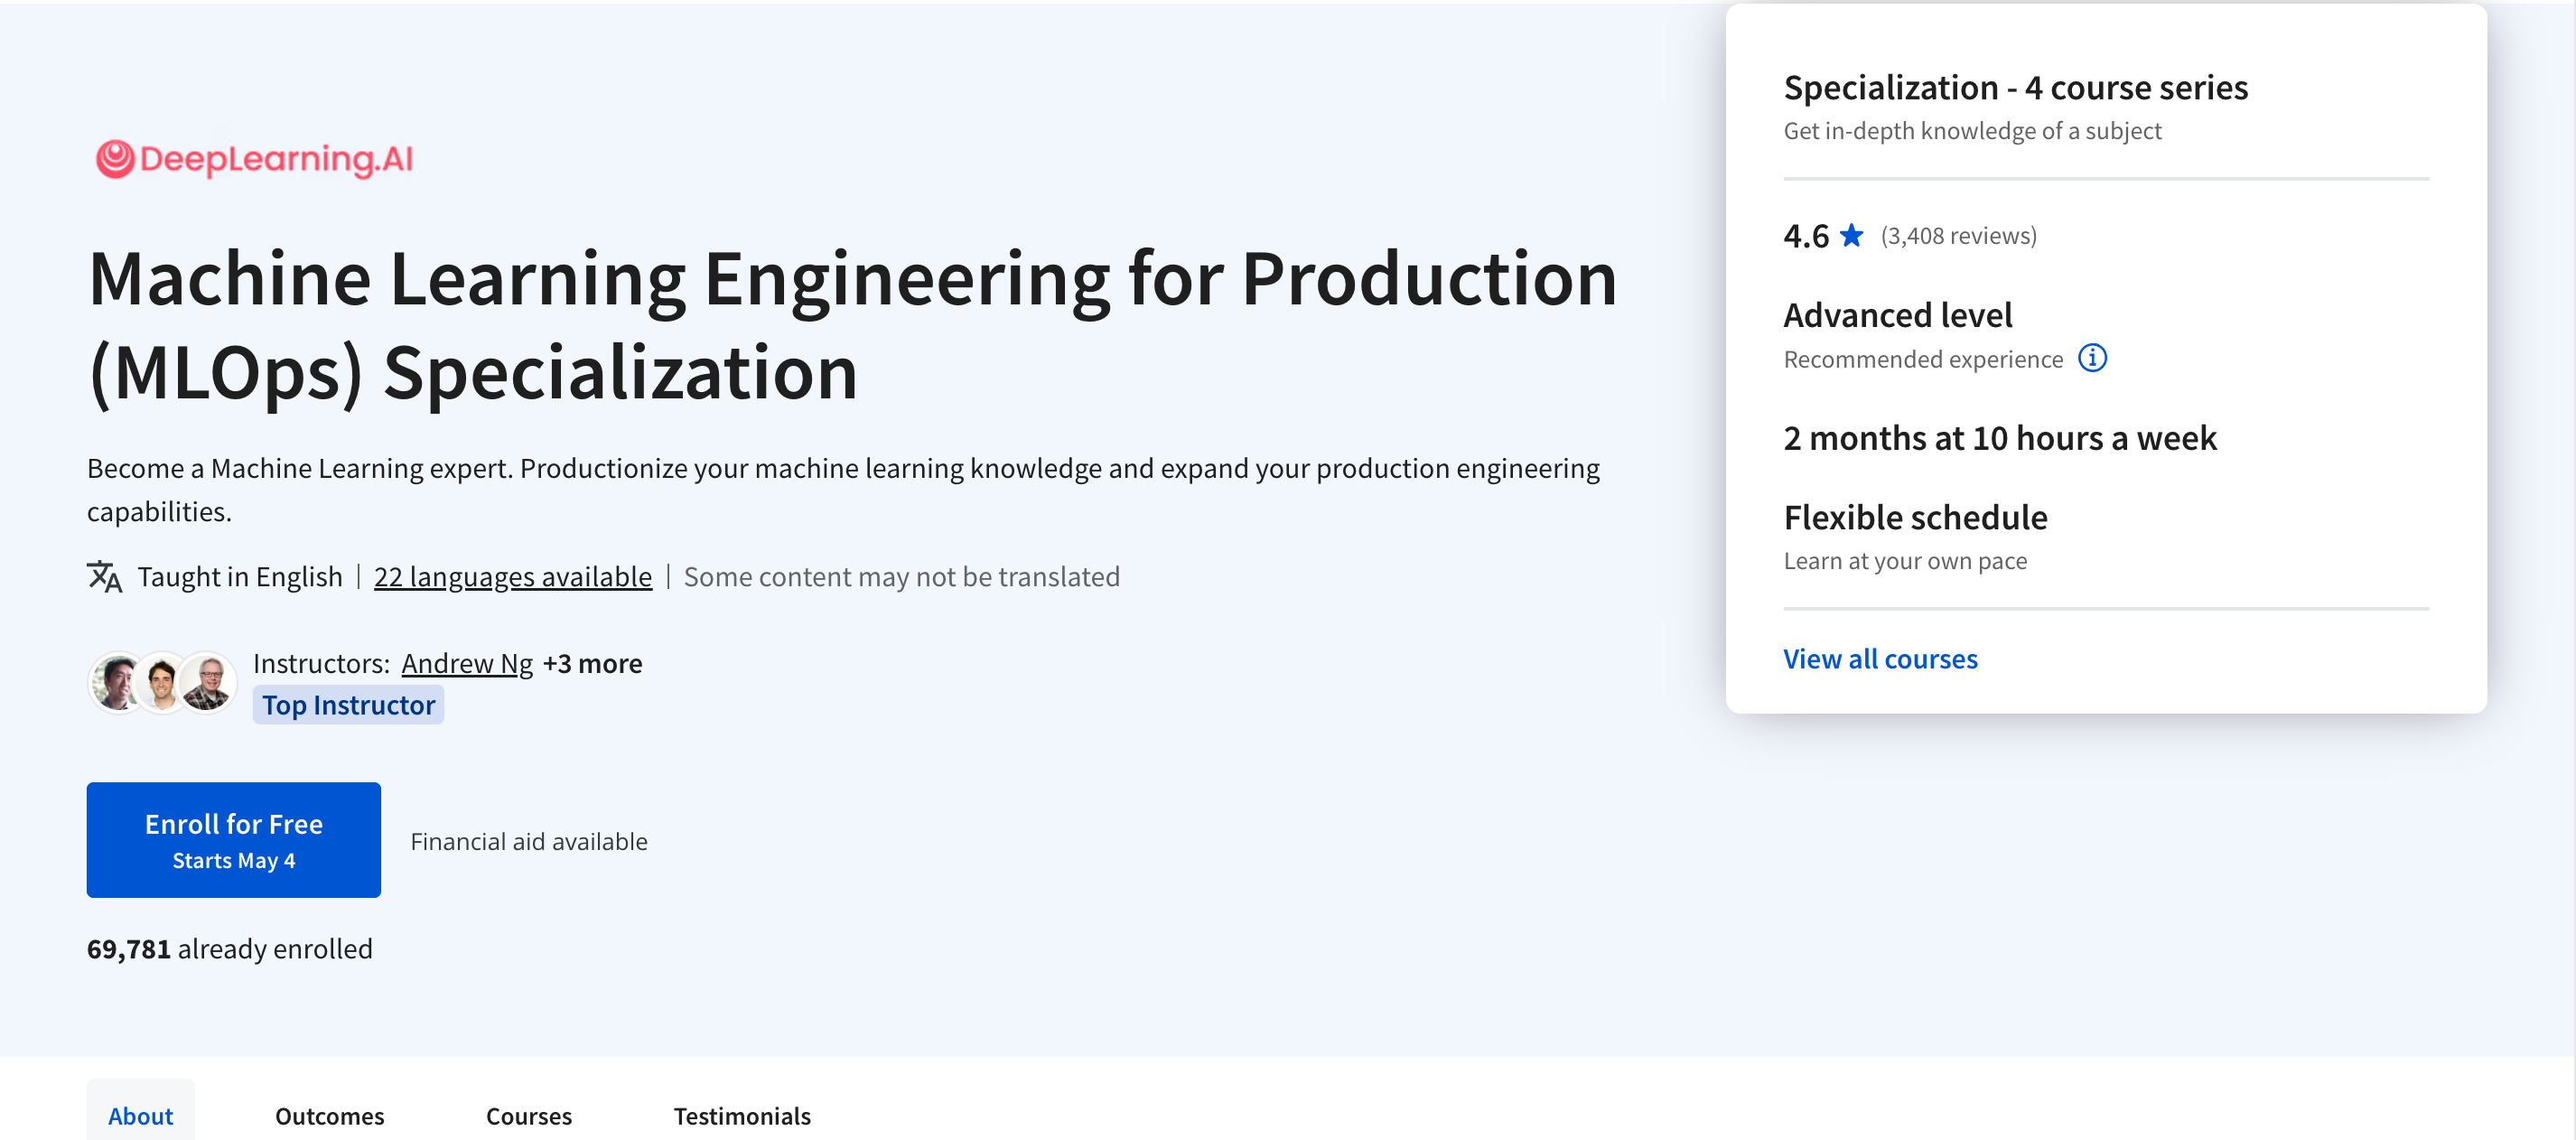This screenshot has height=1140, width=2576.
Task: Click the 69,781 already enrolled text
Action: tap(229, 948)
